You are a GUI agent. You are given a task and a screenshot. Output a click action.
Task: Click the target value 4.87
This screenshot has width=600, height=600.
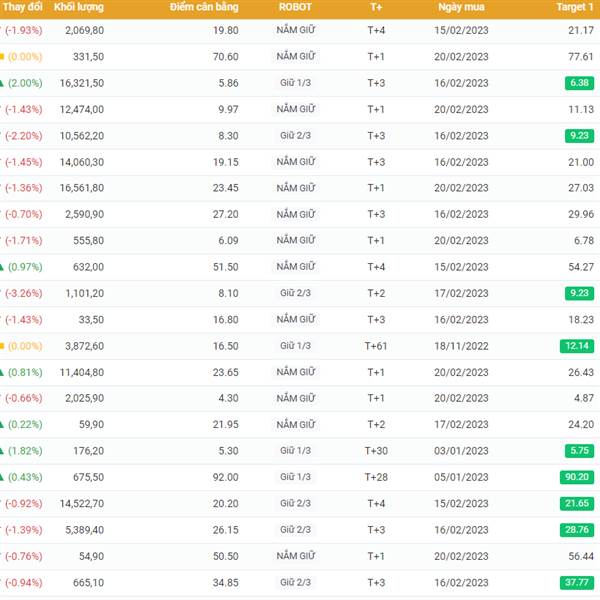(584, 398)
